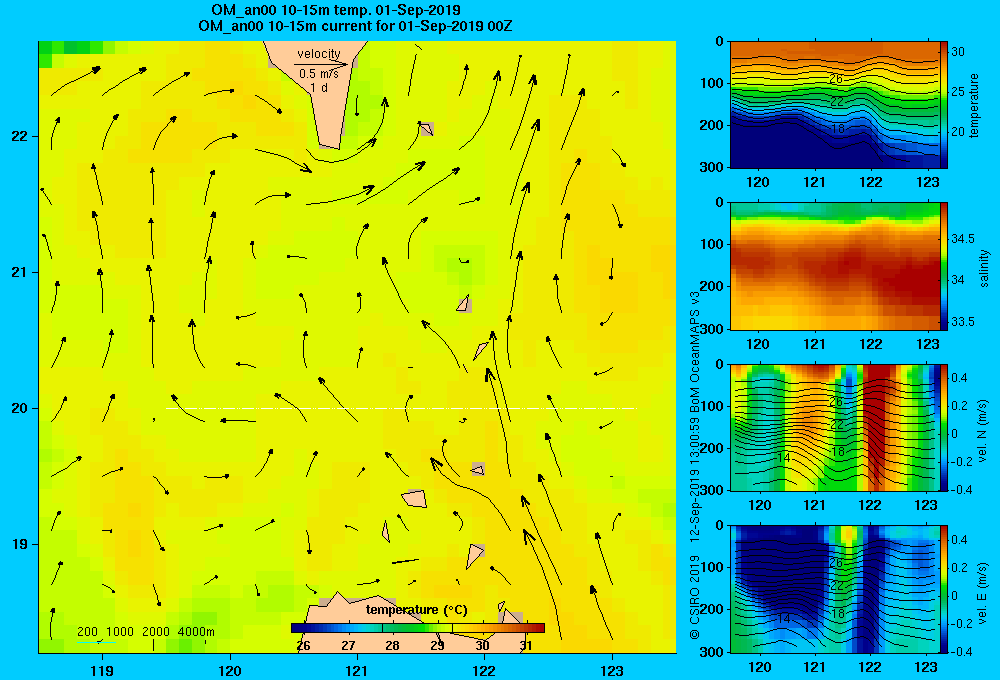Click contour label '14' in vel. E panel
The height and width of the screenshot is (680, 1000).
(x=784, y=619)
